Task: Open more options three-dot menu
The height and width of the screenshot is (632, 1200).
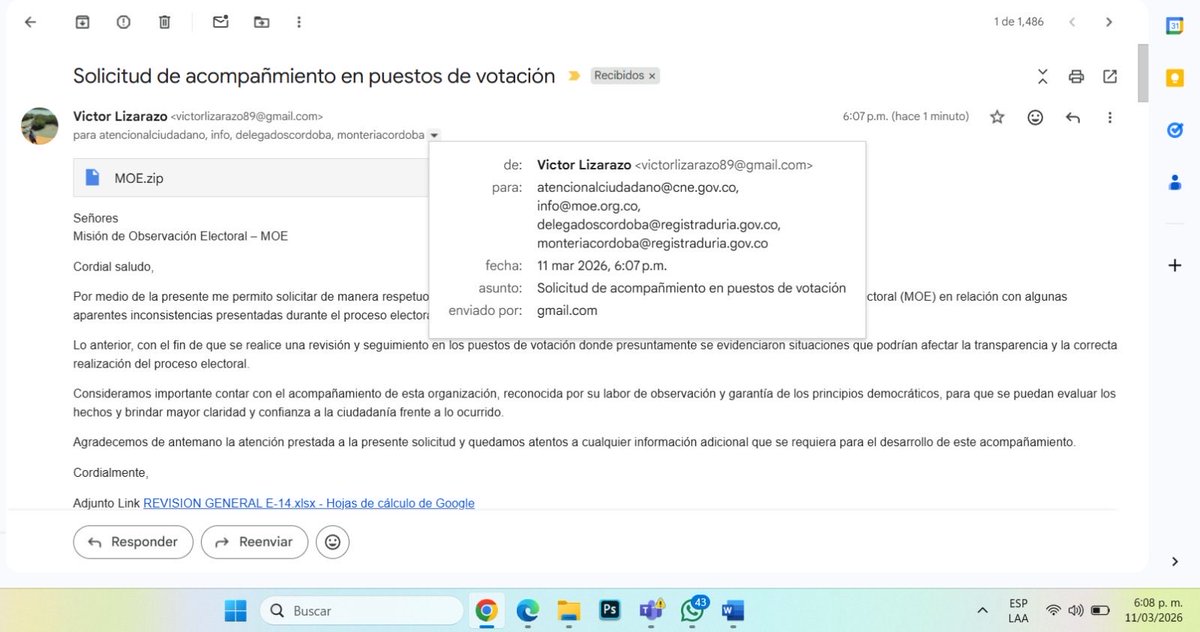Action: (1110, 117)
